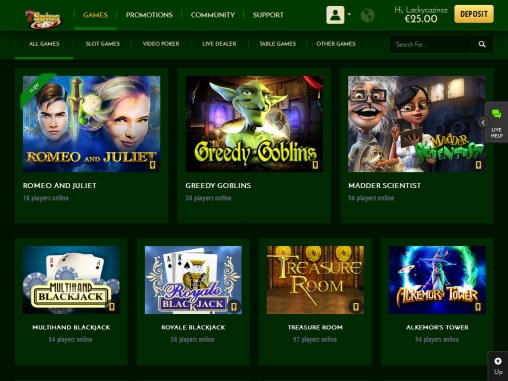This screenshot has height=381, width=508.
Task: Click the 7Spins casino logo
Action: pyautogui.click(x=44, y=19)
